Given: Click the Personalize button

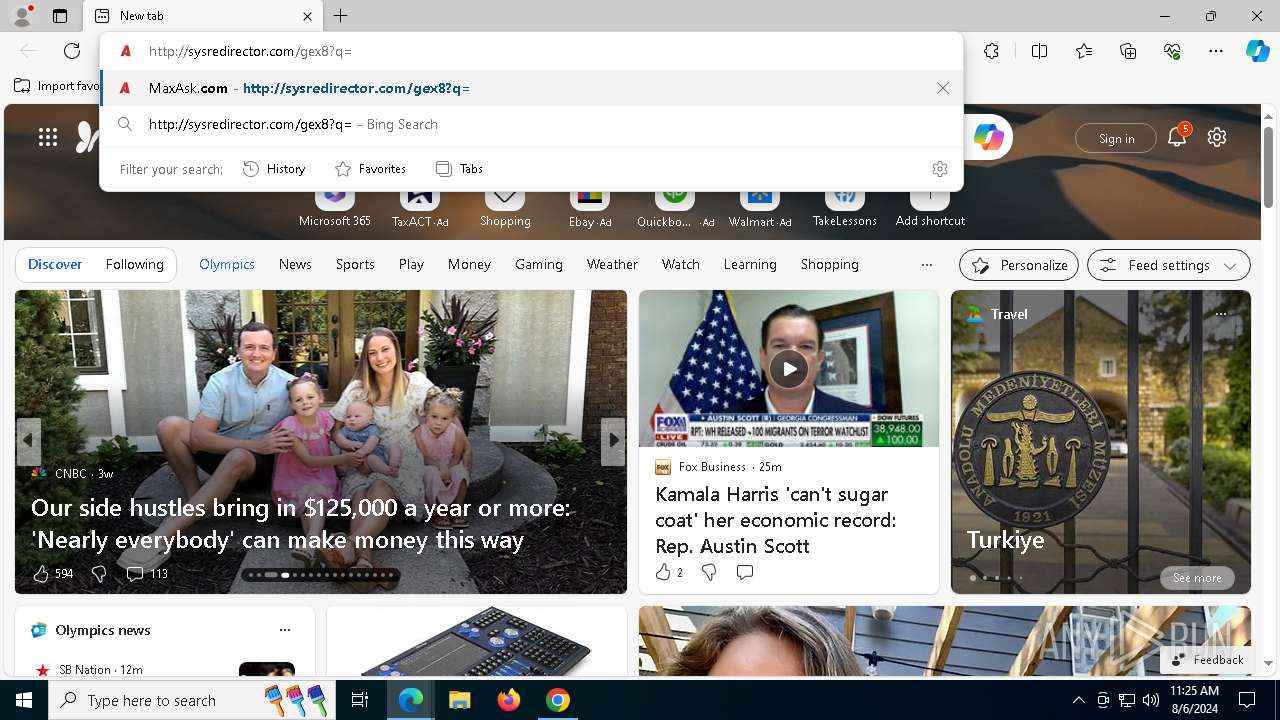Looking at the screenshot, I should [1019, 265].
